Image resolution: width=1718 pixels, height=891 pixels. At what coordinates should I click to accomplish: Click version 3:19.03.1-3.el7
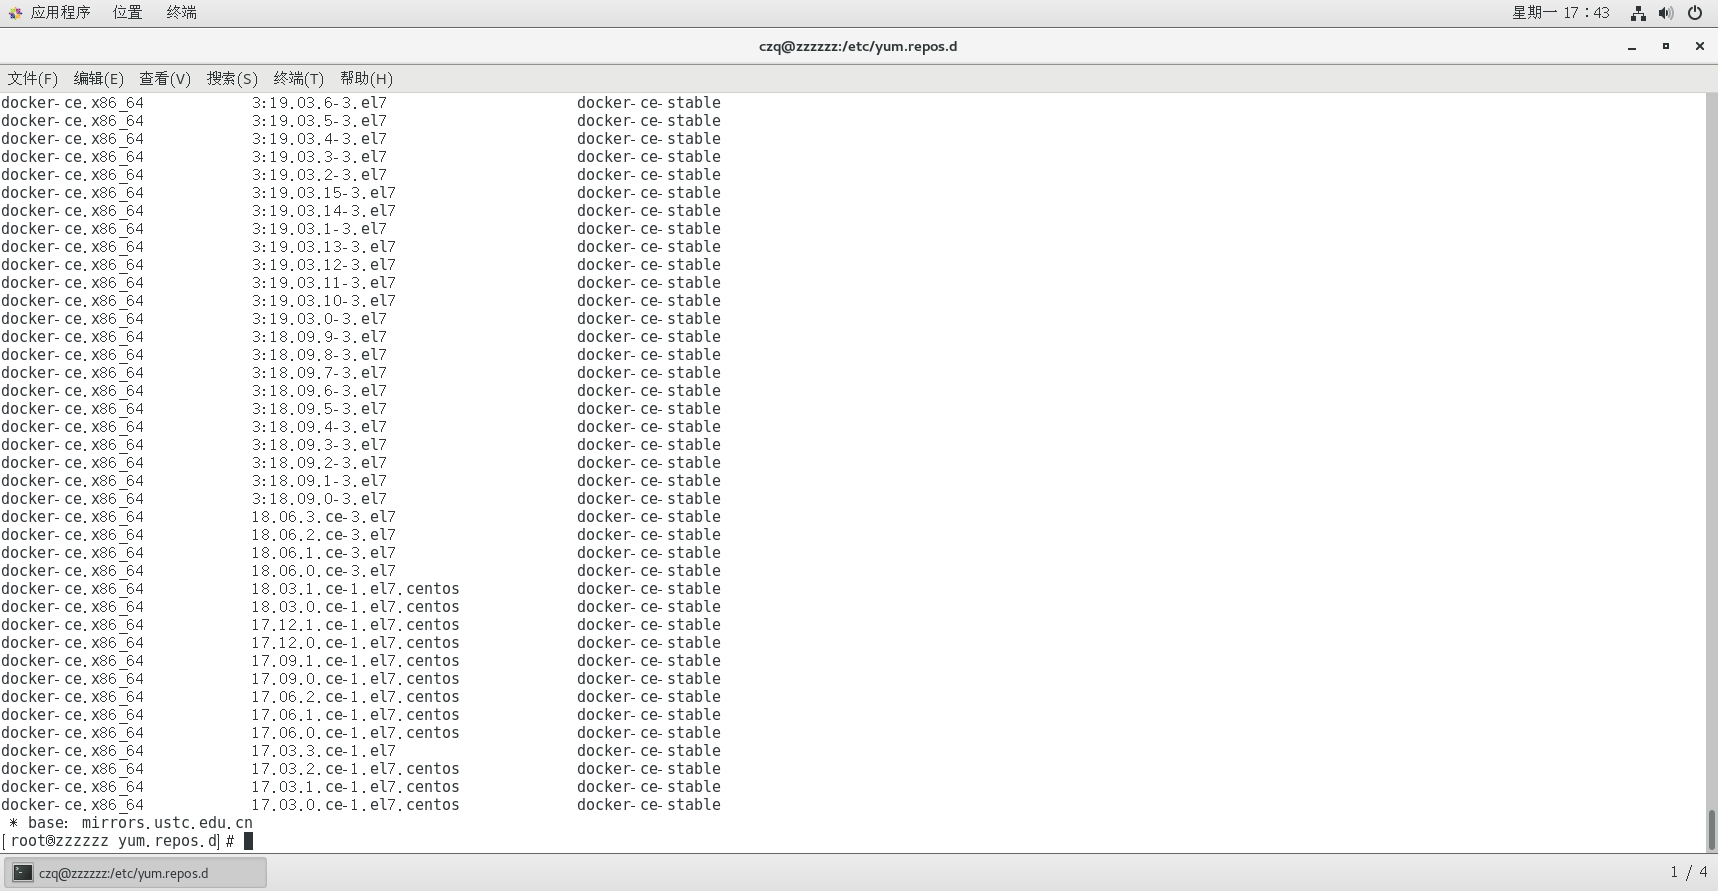click(319, 229)
